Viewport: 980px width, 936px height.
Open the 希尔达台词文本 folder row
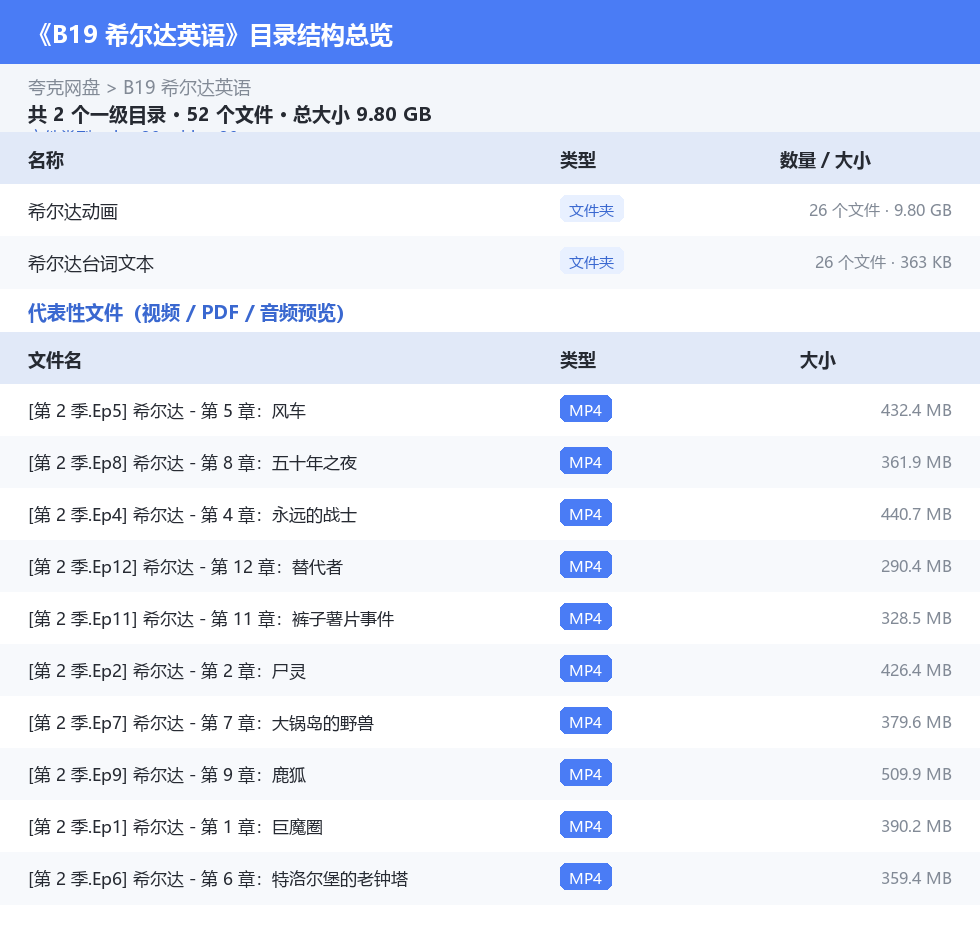[x=490, y=262]
